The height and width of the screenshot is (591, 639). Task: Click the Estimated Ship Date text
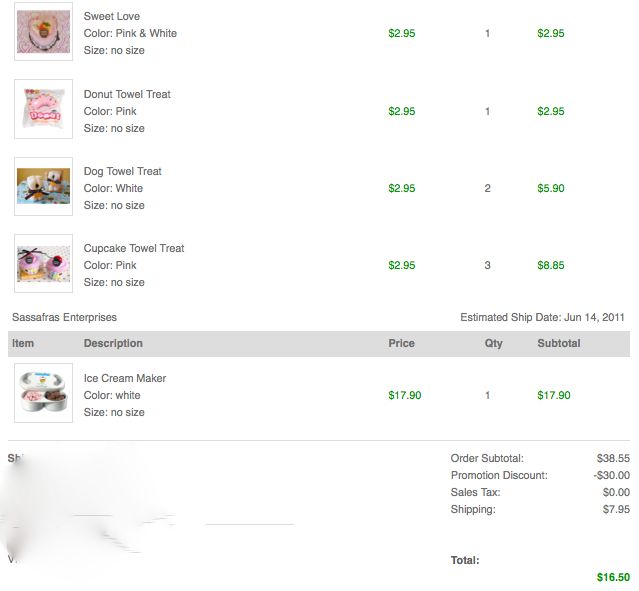coord(542,317)
